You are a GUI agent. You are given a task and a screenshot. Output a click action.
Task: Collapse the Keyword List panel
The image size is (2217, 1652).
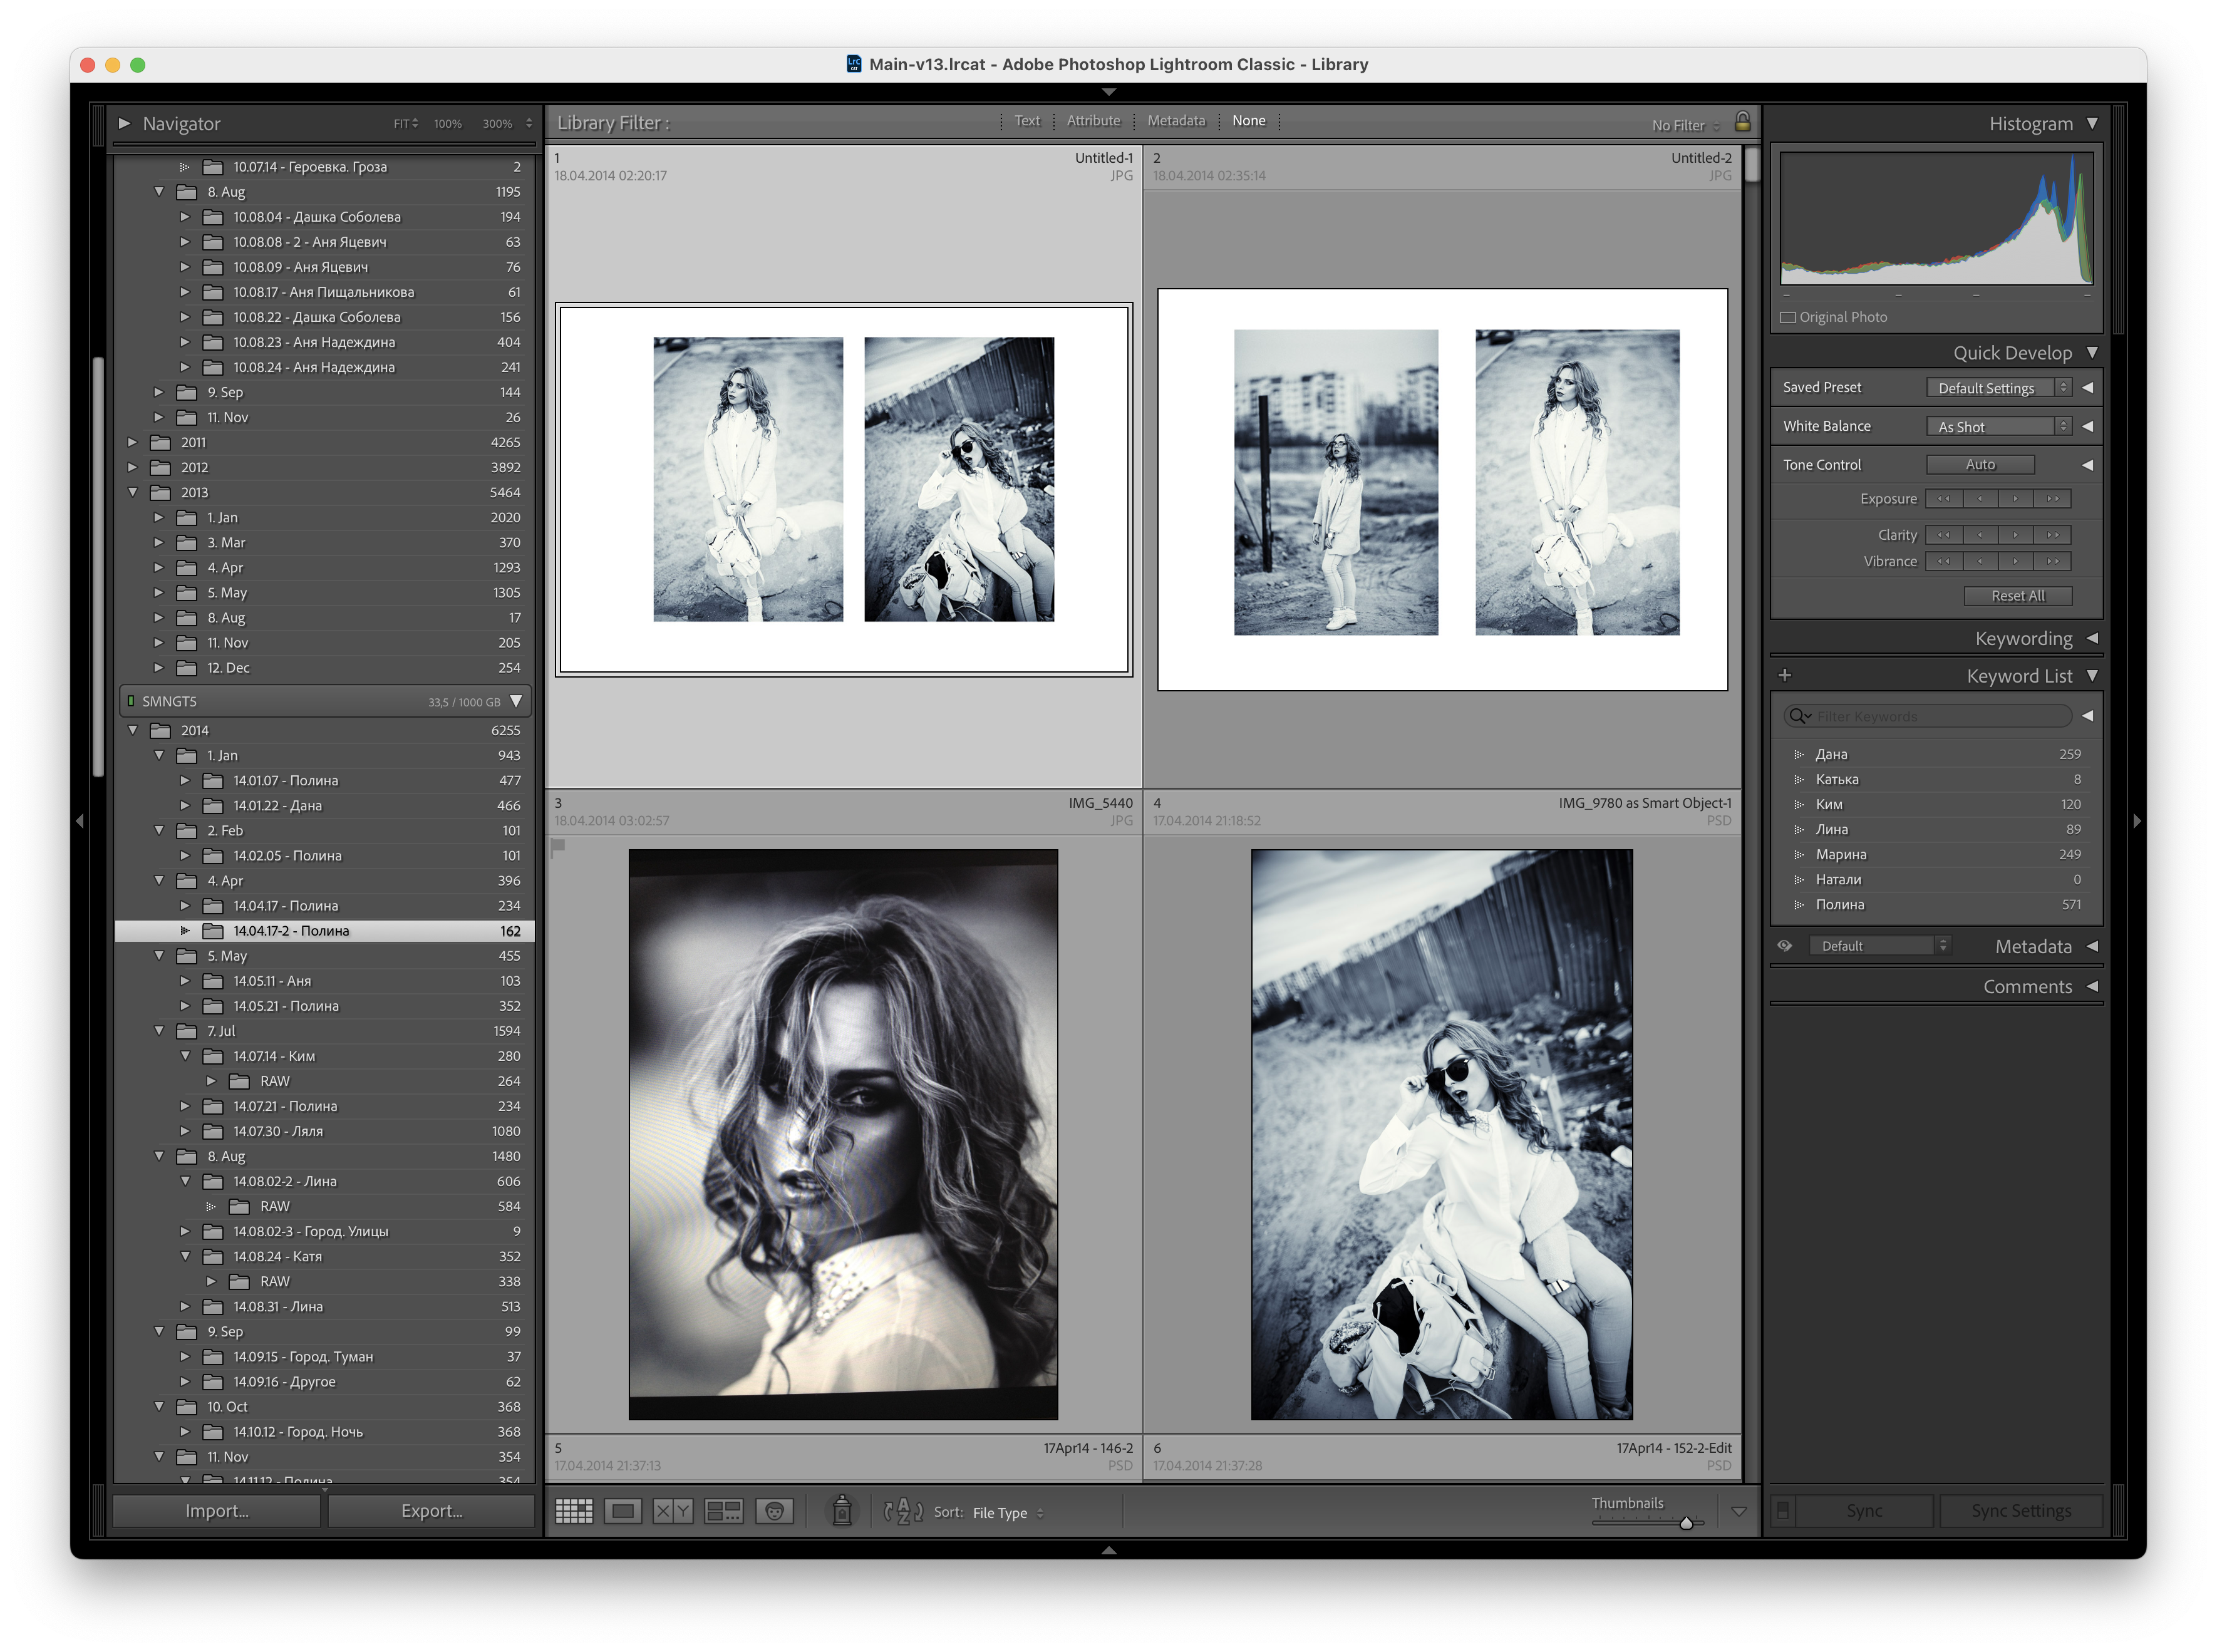(x=2092, y=676)
